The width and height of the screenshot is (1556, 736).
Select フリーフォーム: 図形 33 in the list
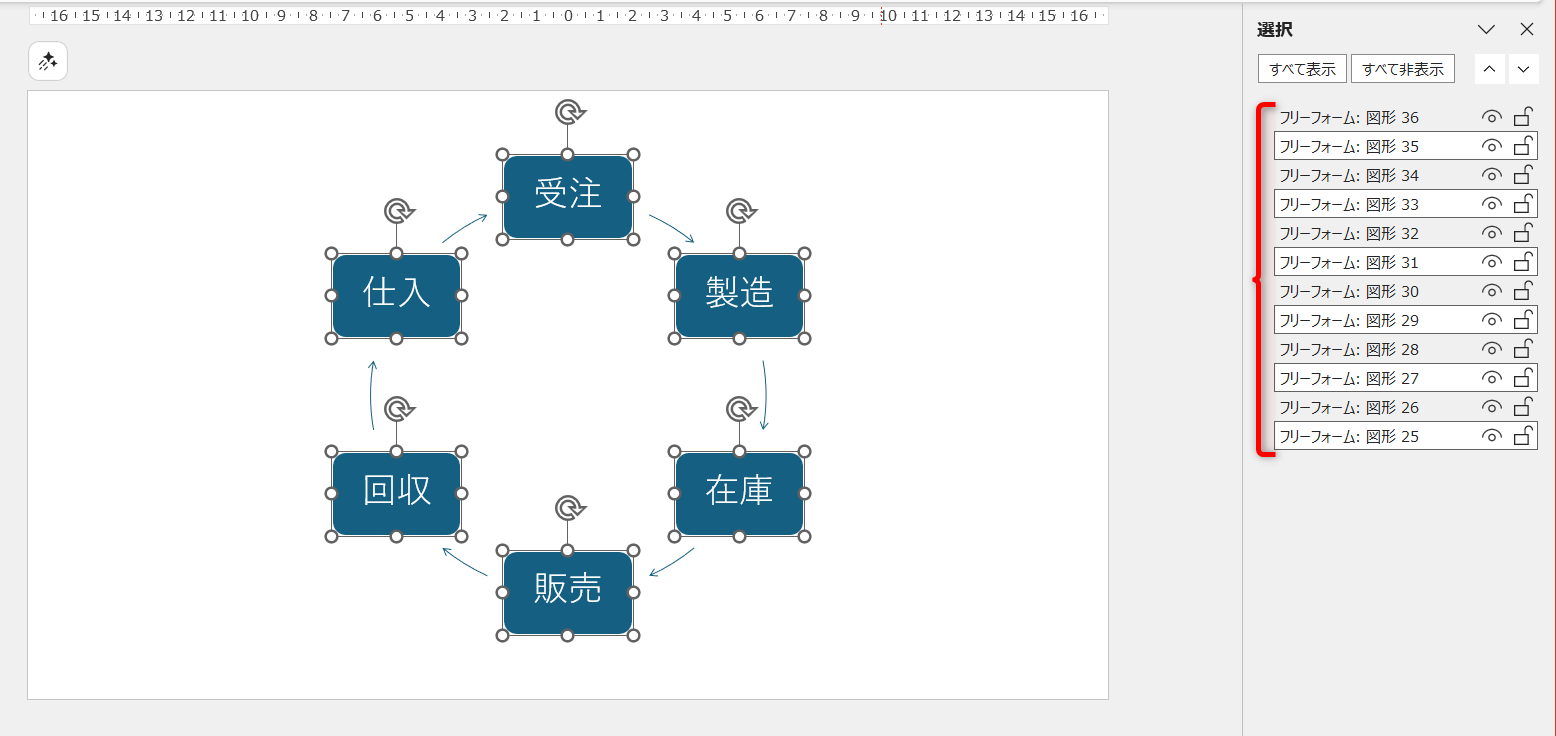1406,205
